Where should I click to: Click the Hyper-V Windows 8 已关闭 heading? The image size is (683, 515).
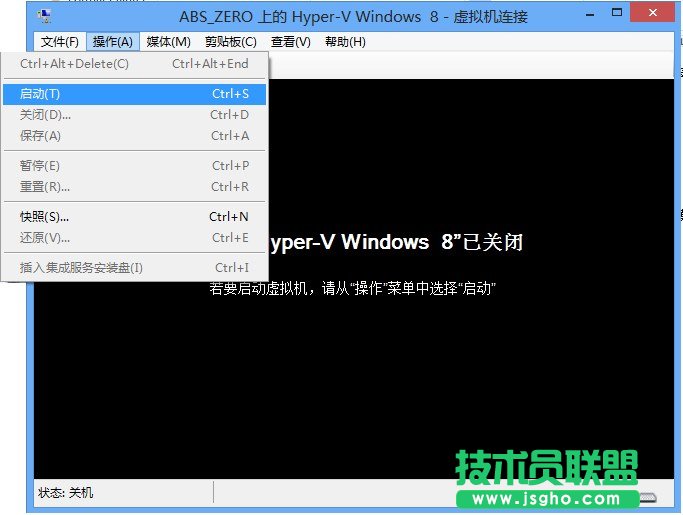tap(396, 242)
